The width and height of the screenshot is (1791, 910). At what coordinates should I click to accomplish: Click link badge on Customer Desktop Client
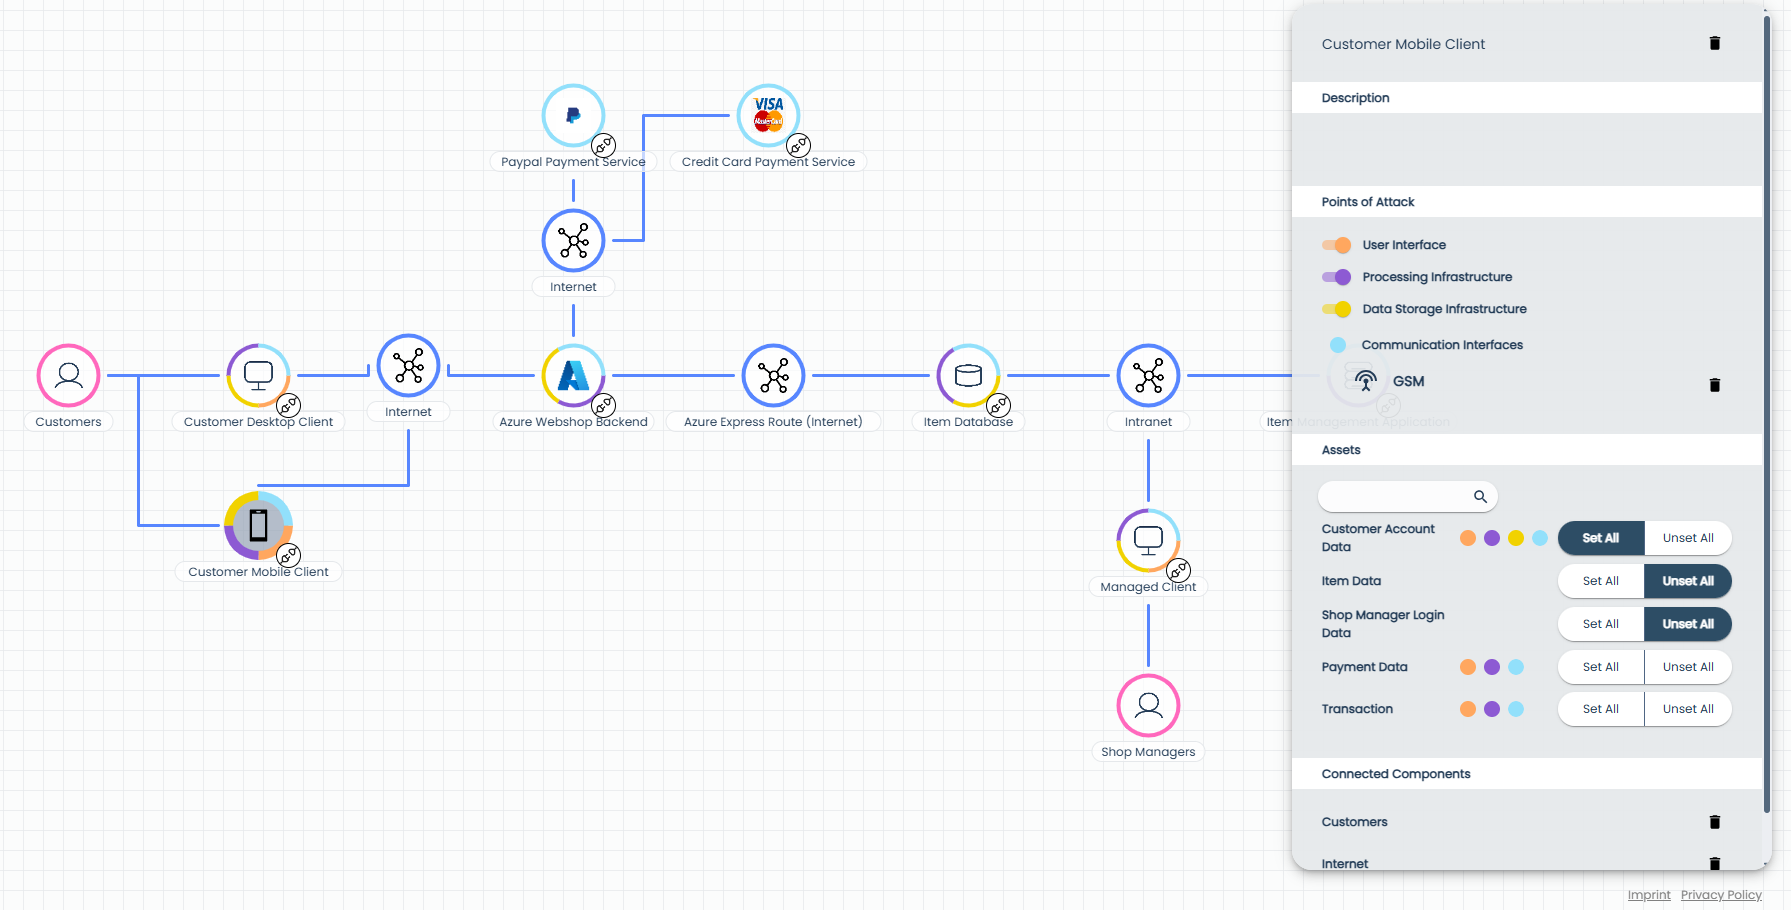(x=289, y=405)
